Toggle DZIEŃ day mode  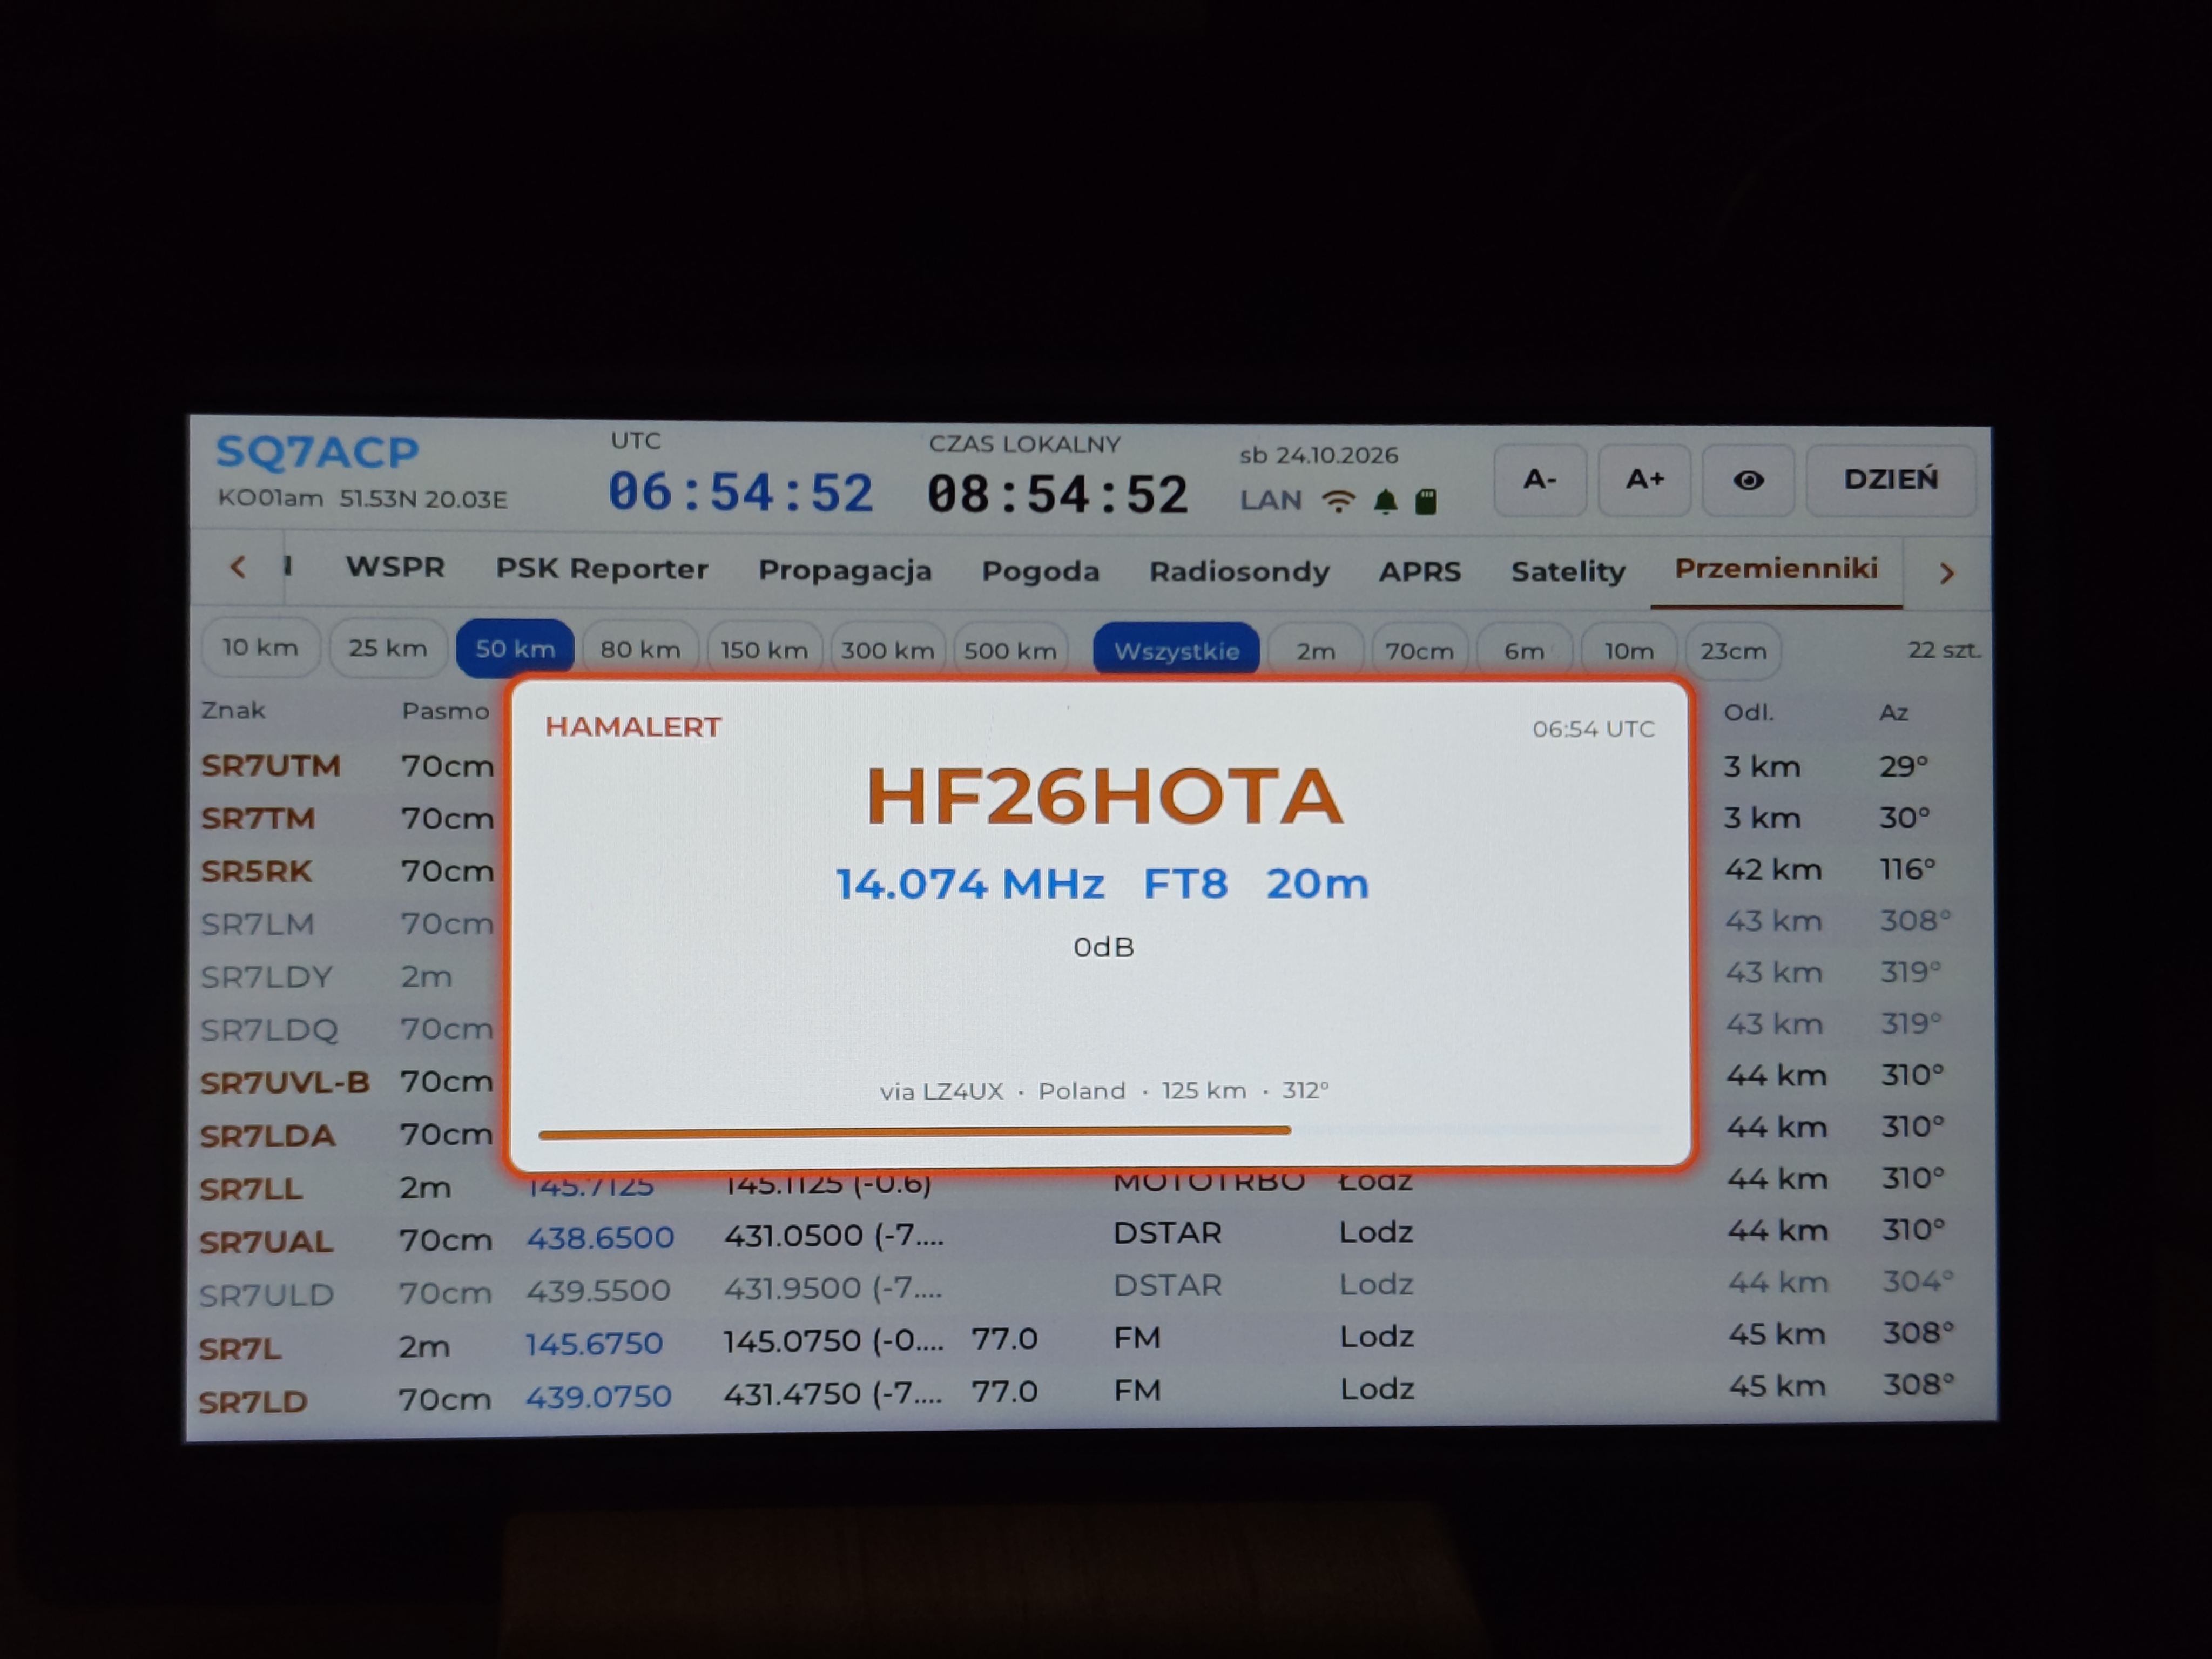1890,480
